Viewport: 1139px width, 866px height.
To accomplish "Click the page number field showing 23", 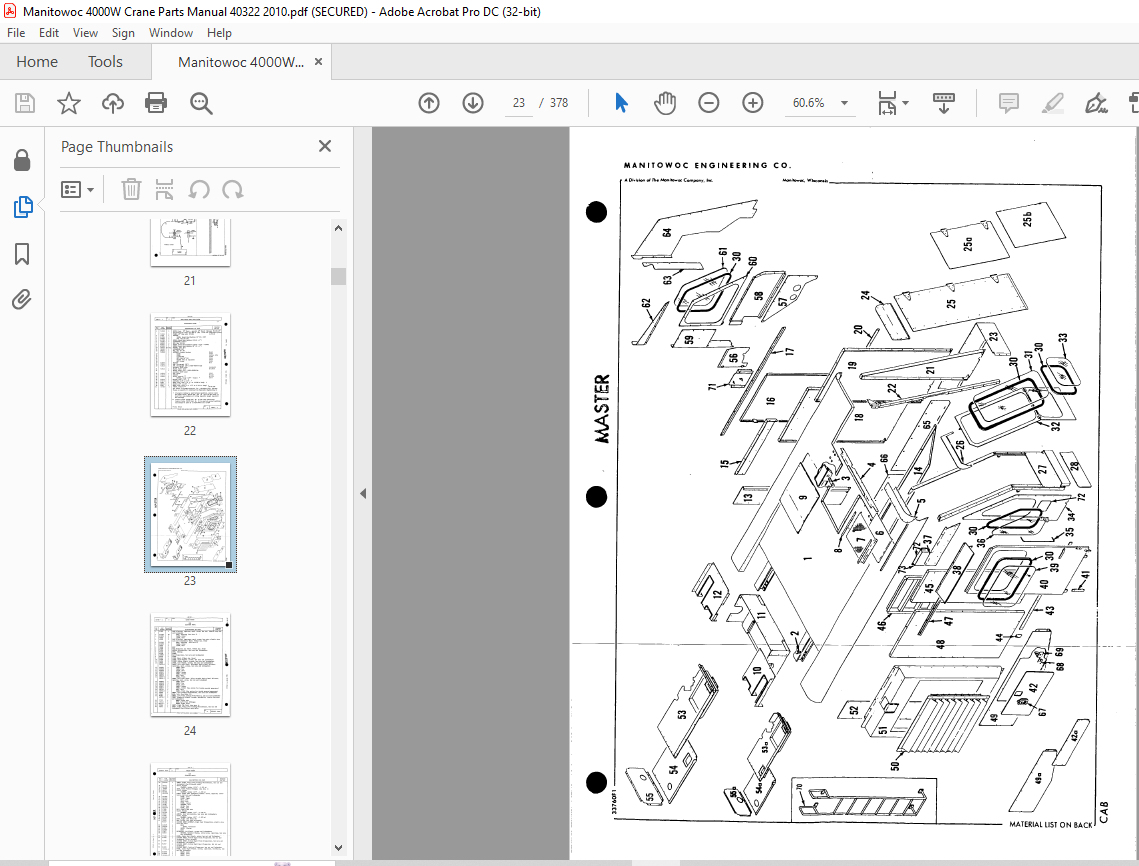I will pyautogui.click(x=519, y=103).
